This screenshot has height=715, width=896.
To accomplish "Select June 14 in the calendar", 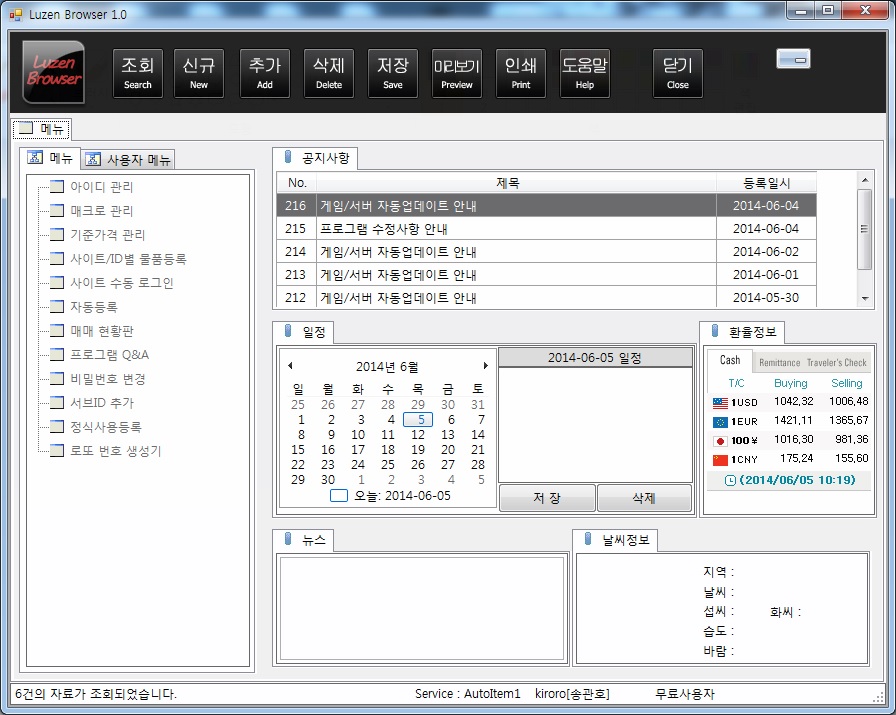I will (478, 435).
